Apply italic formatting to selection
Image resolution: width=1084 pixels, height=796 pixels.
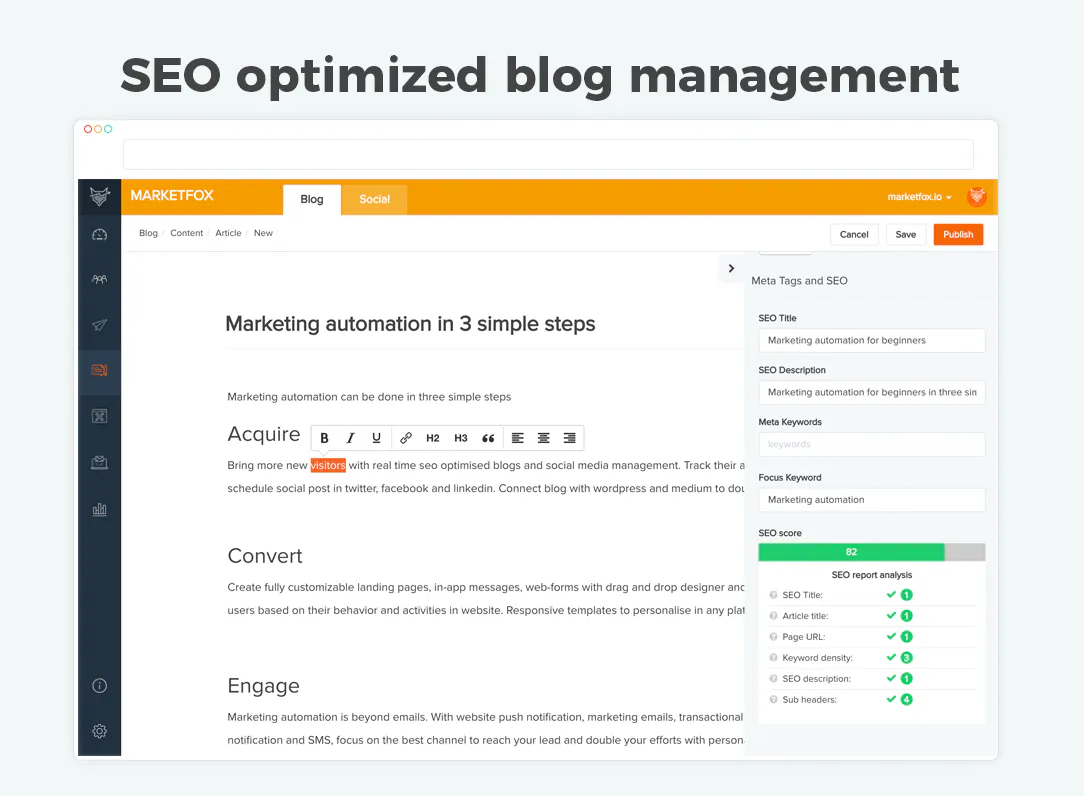pos(351,438)
